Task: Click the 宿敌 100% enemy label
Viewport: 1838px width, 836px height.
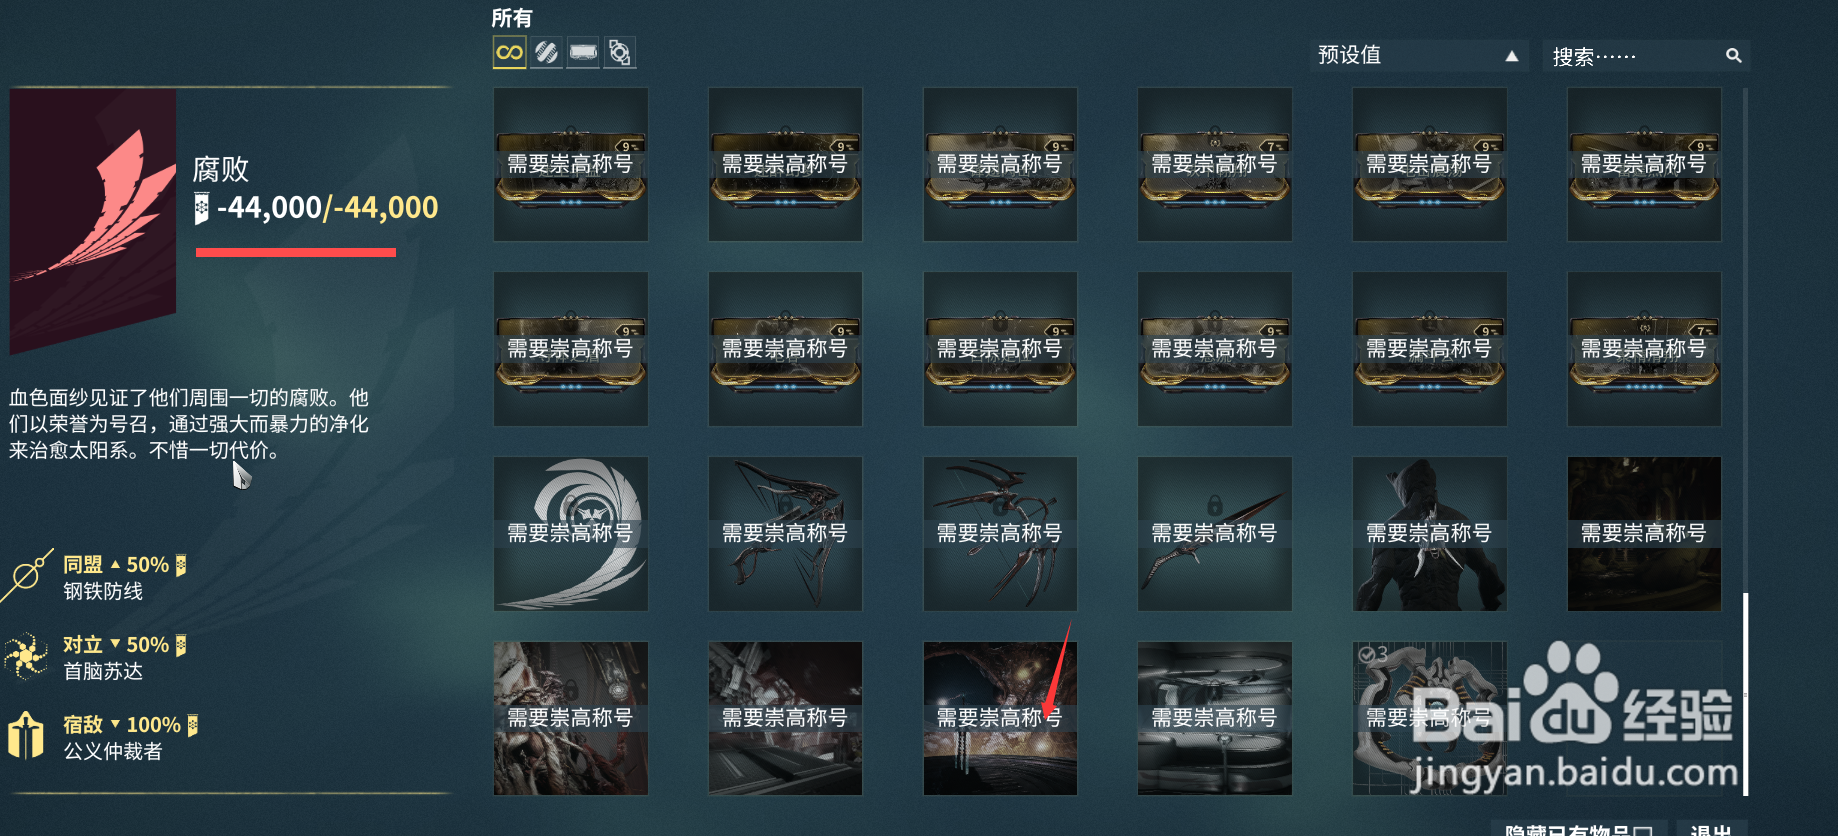Action: click(130, 725)
